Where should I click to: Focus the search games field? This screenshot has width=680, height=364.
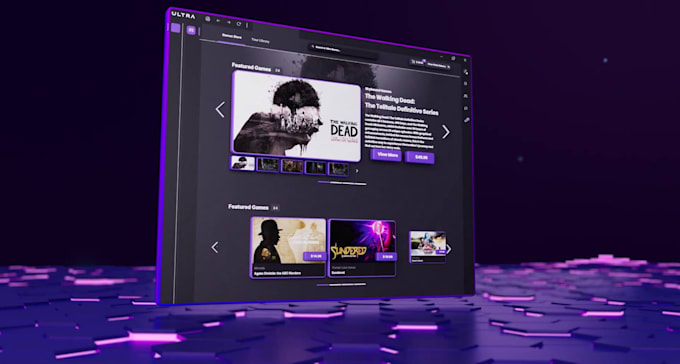tap(343, 50)
